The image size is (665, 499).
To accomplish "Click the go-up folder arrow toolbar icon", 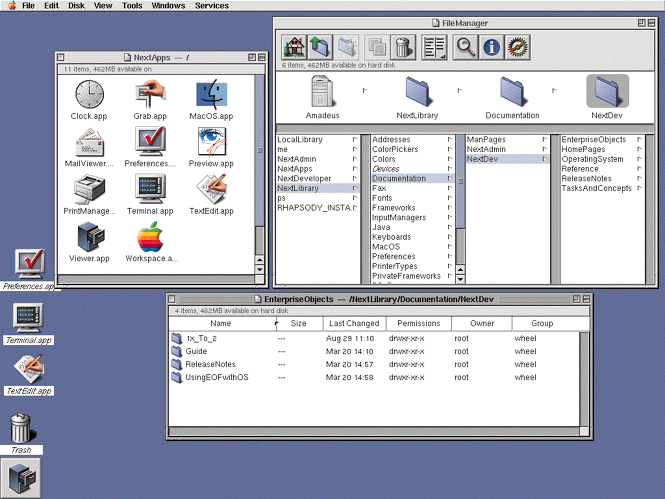I will pos(320,47).
